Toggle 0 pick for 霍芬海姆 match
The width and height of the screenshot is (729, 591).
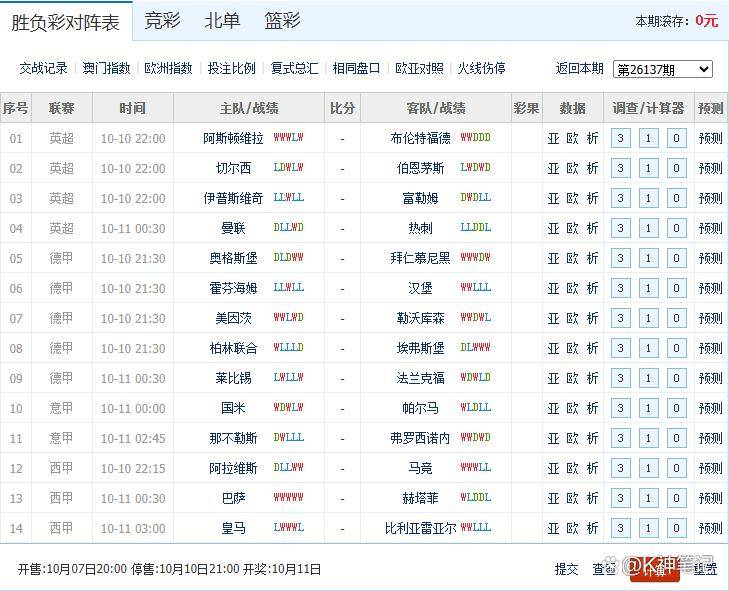(676, 288)
